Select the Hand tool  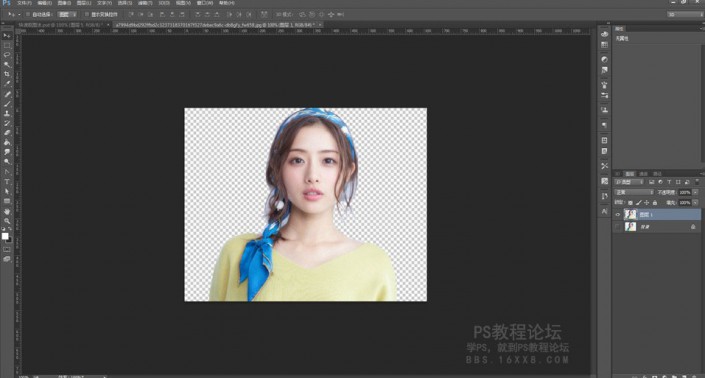click(x=7, y=211)
